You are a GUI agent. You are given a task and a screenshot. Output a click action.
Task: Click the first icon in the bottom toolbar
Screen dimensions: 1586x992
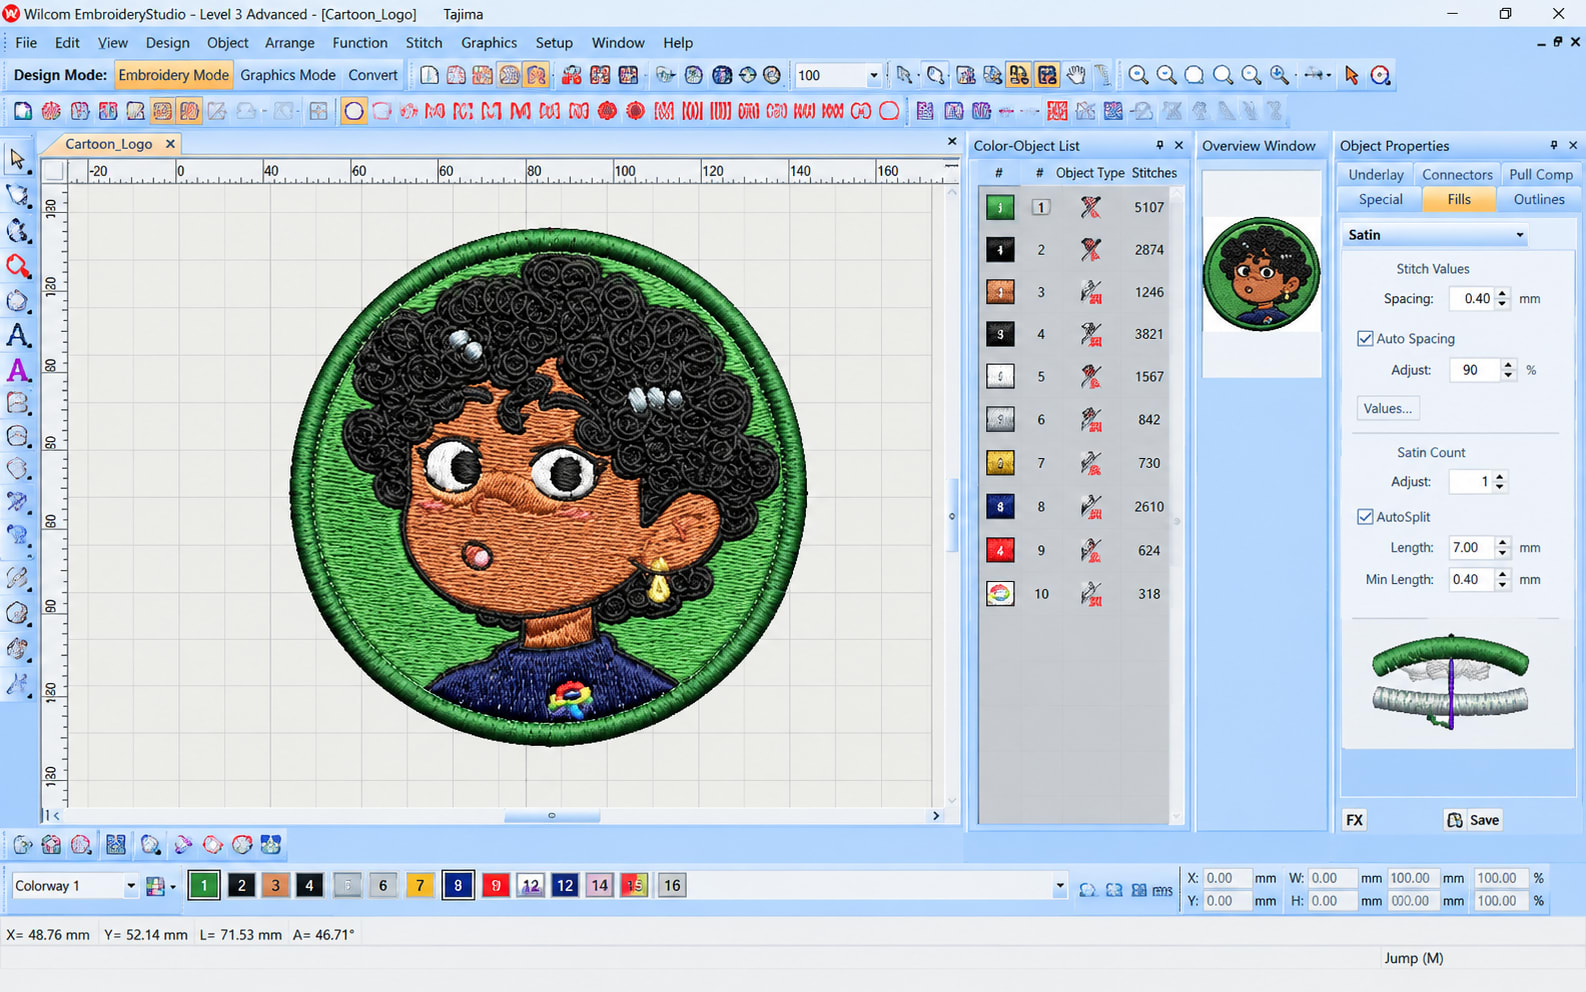tap(22, 845)
